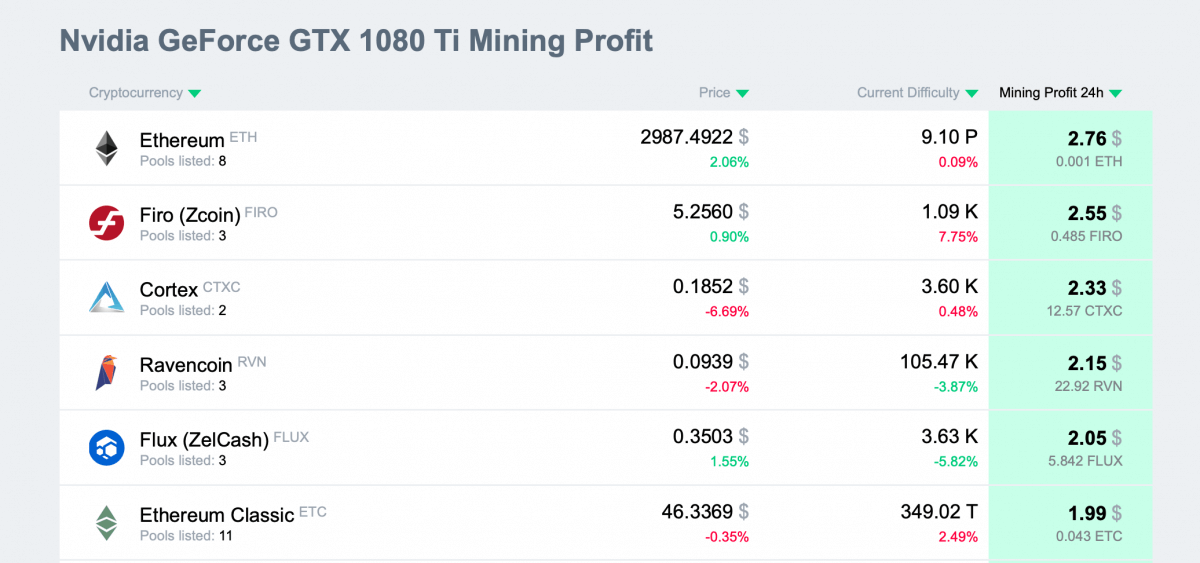
Task: Open the Ethereum coin name link
Action: pyautogui.click(x=182, y=140)
